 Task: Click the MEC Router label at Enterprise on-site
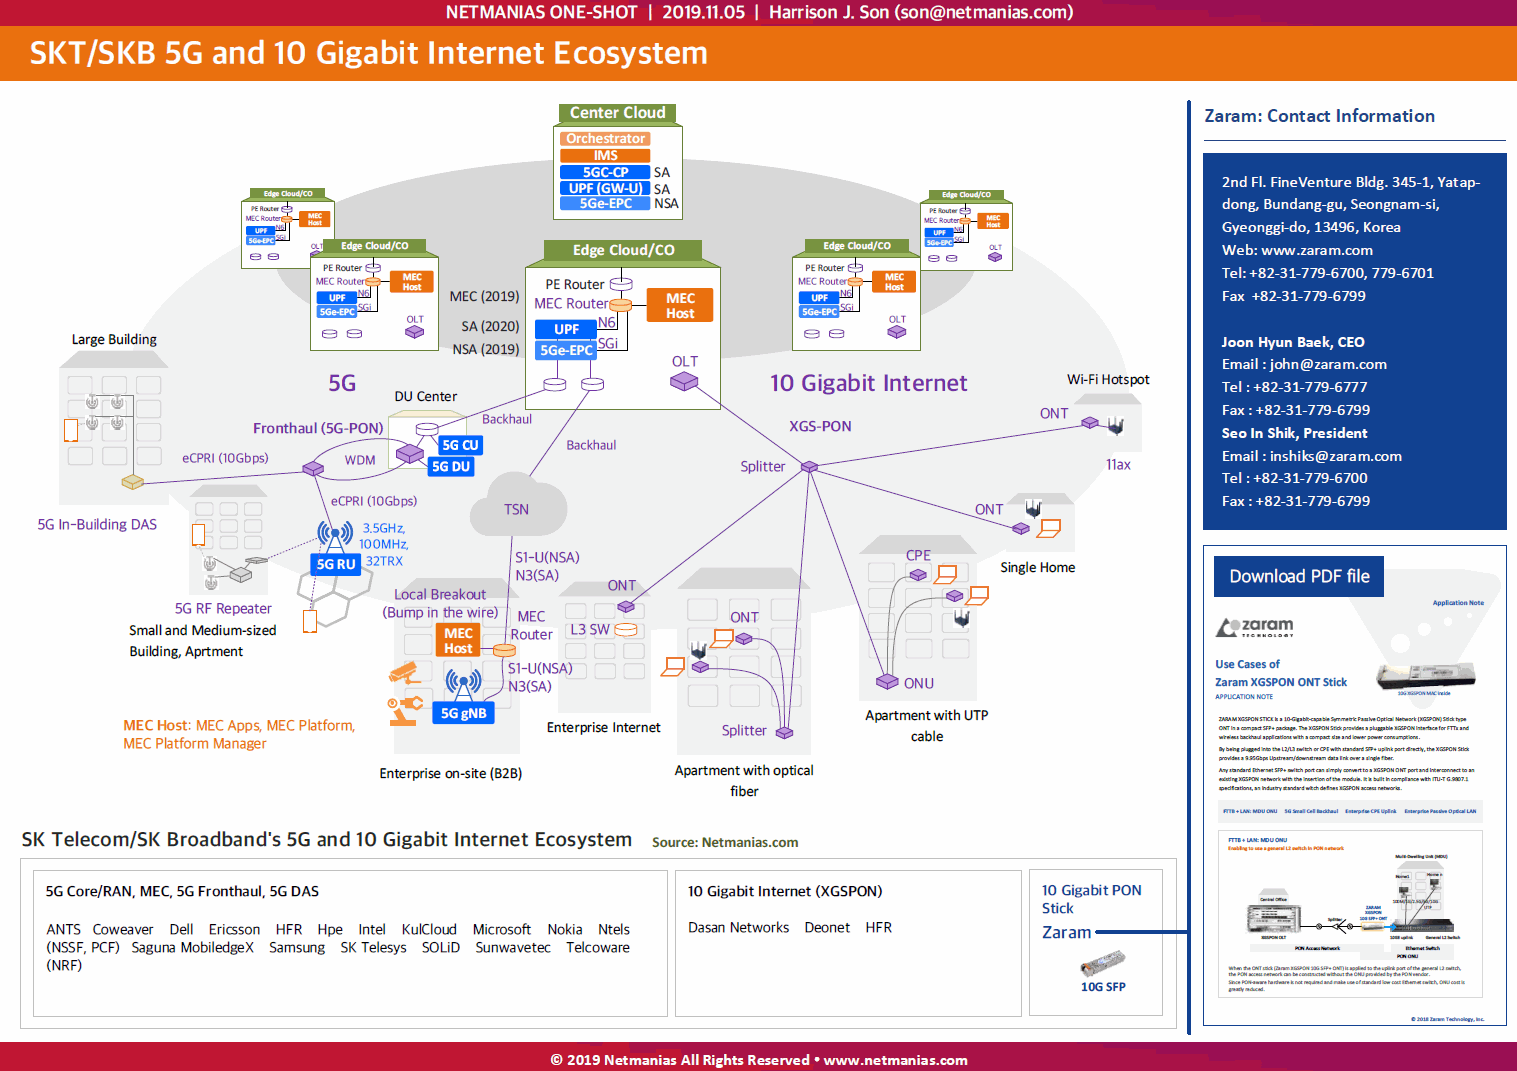(531, 625)
